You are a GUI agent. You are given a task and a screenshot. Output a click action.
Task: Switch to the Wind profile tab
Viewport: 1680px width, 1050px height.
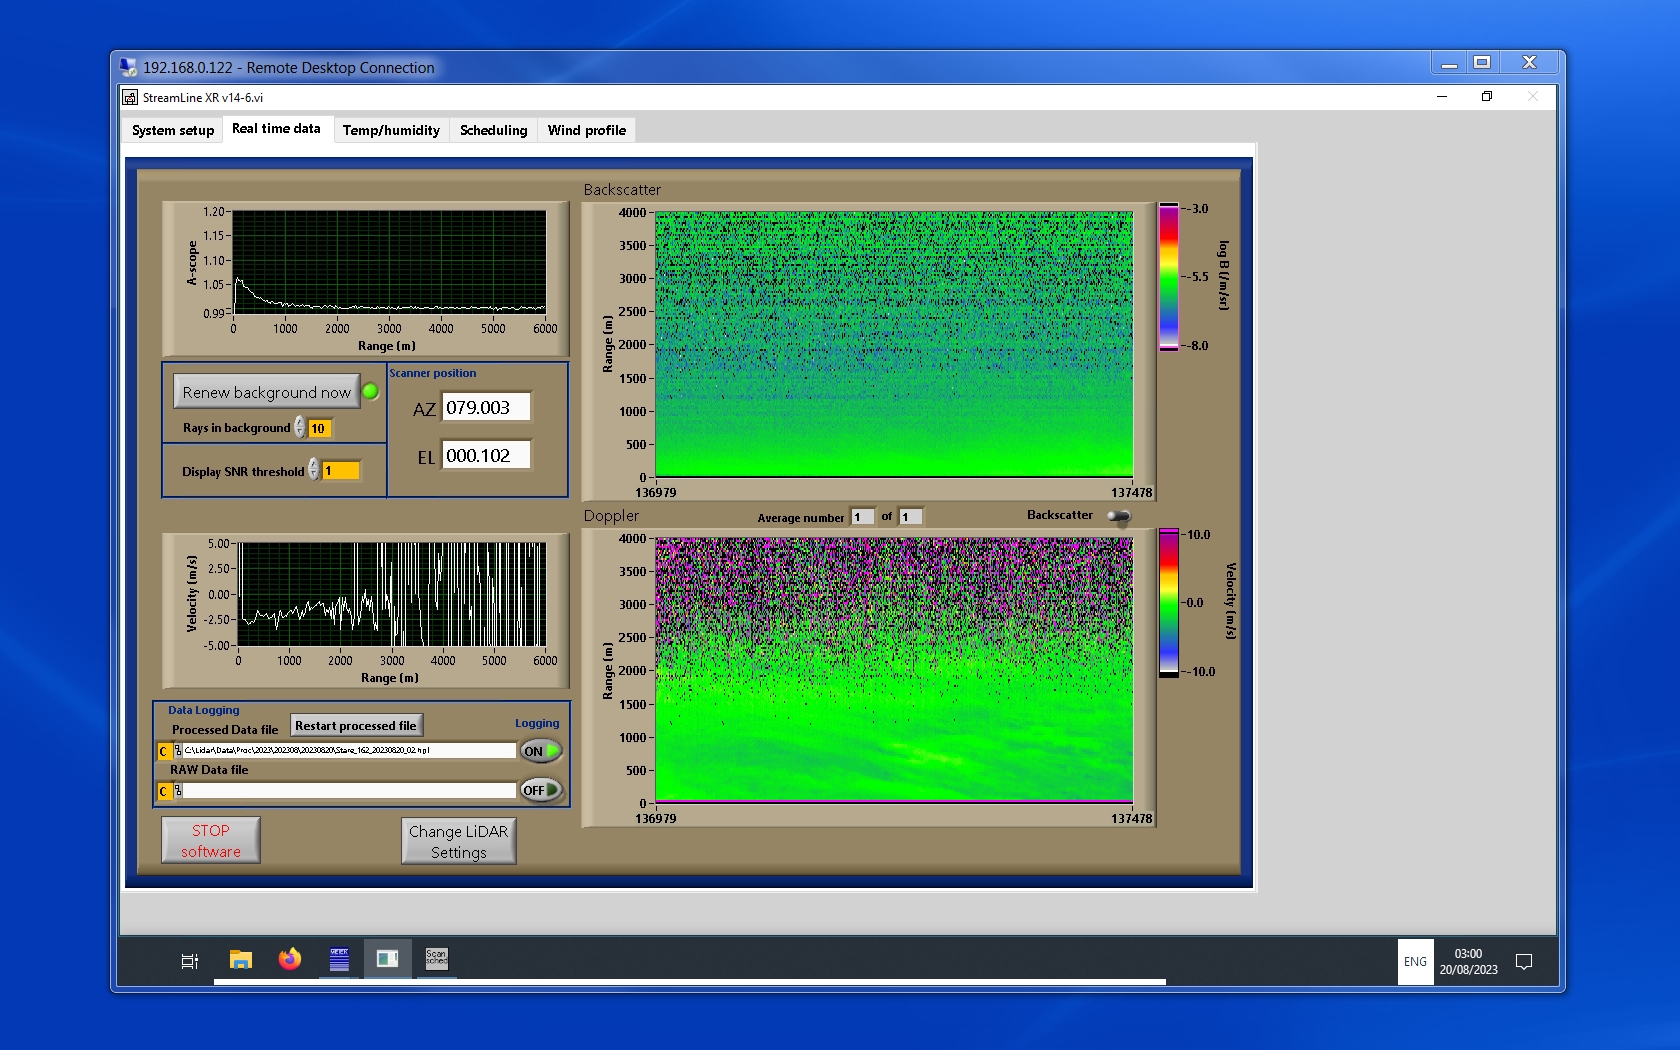click(586, 130)
